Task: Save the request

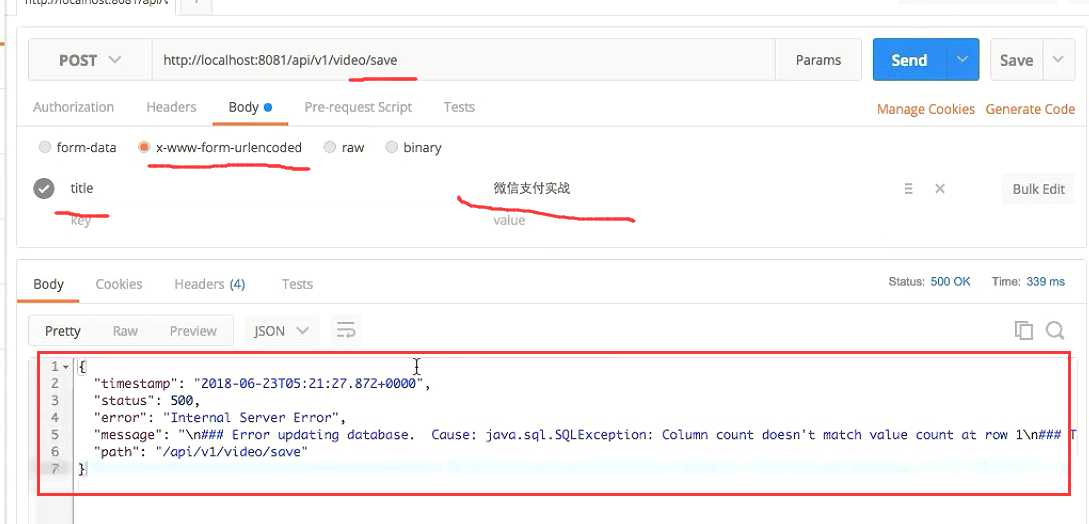Action: coord(1016,60)
